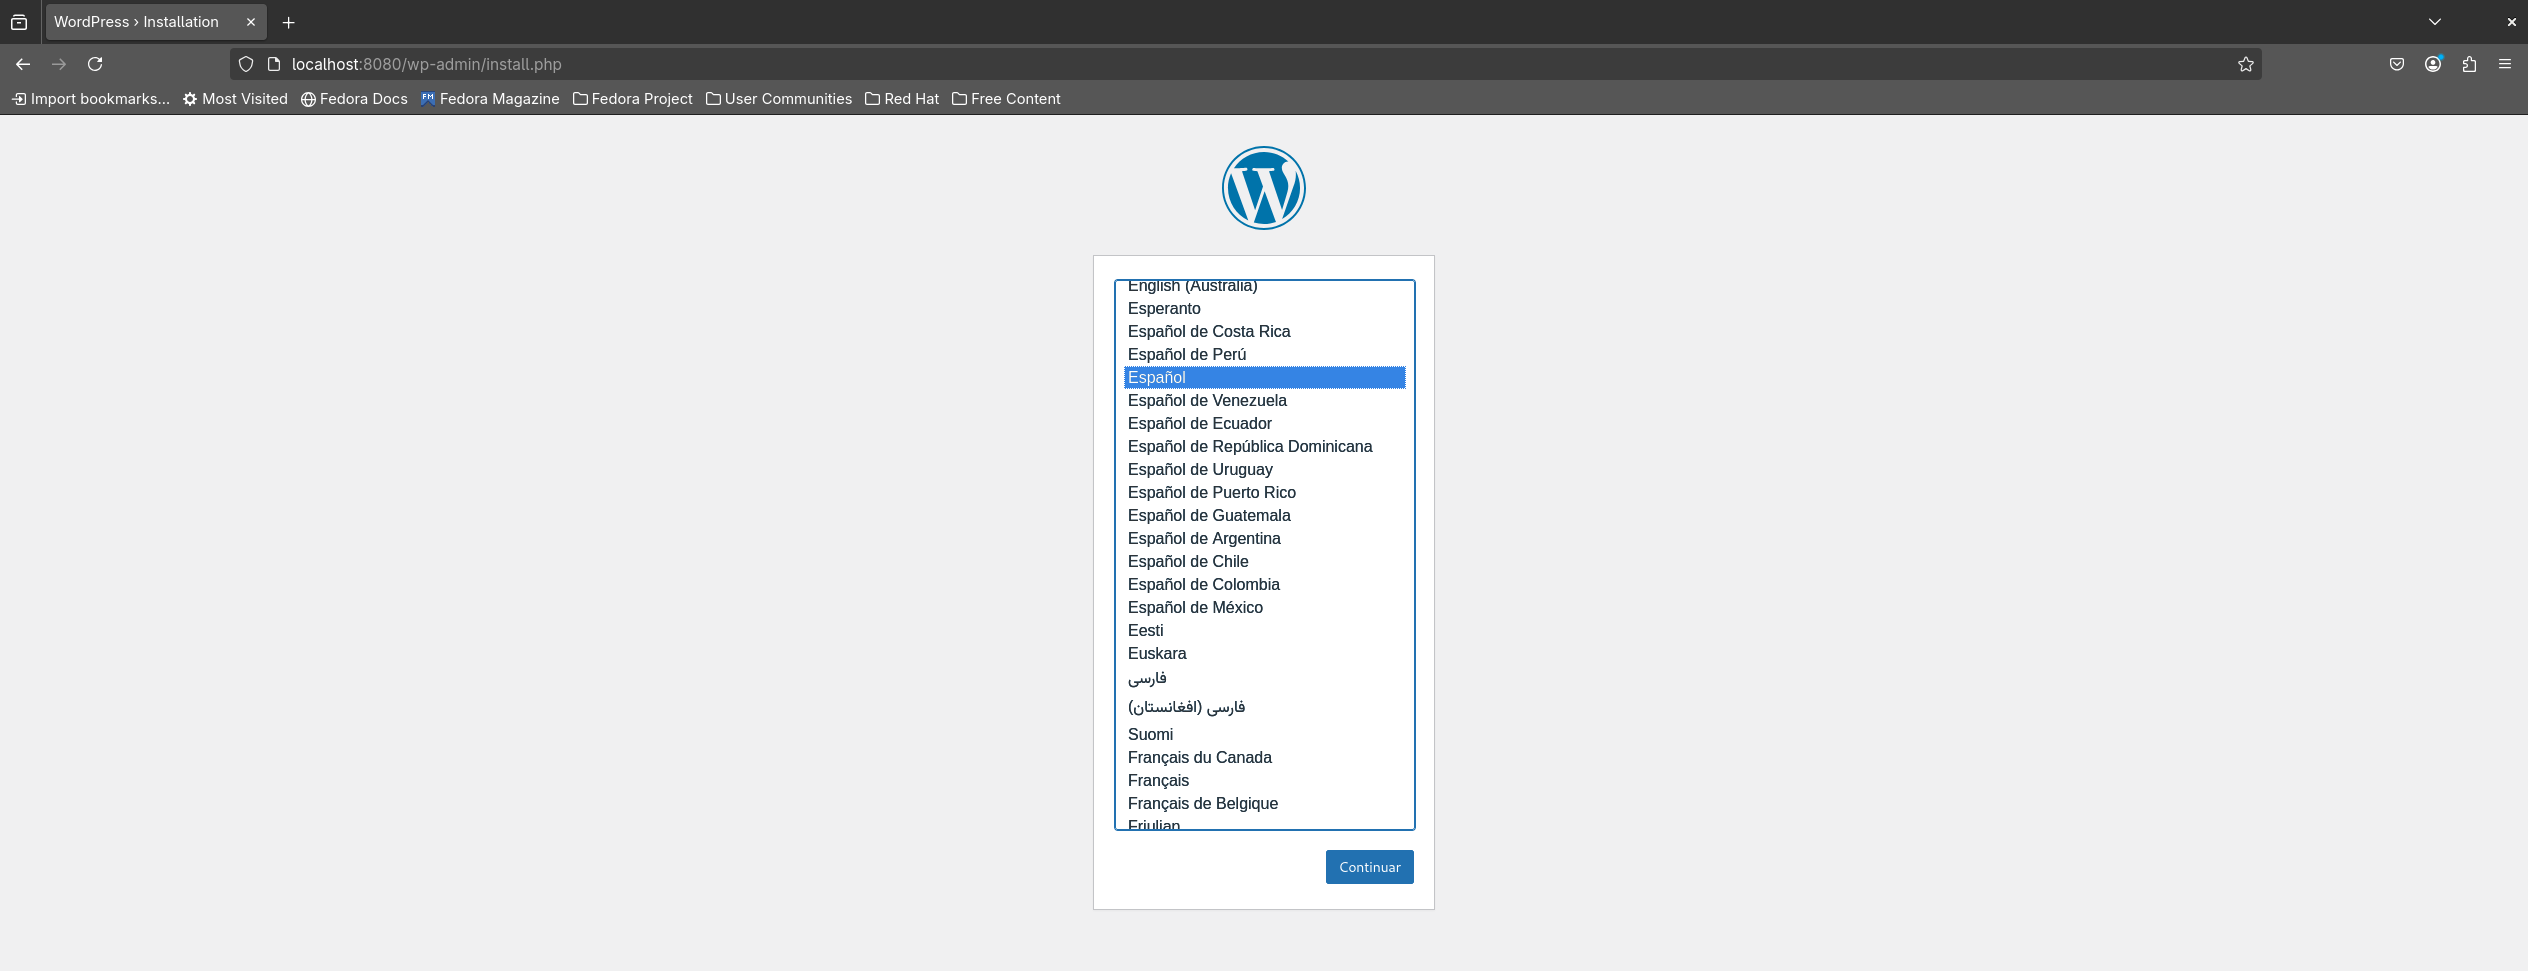Select Español de Venezuela
This screenshot has width=2528, height=971.
point(1264,401)
